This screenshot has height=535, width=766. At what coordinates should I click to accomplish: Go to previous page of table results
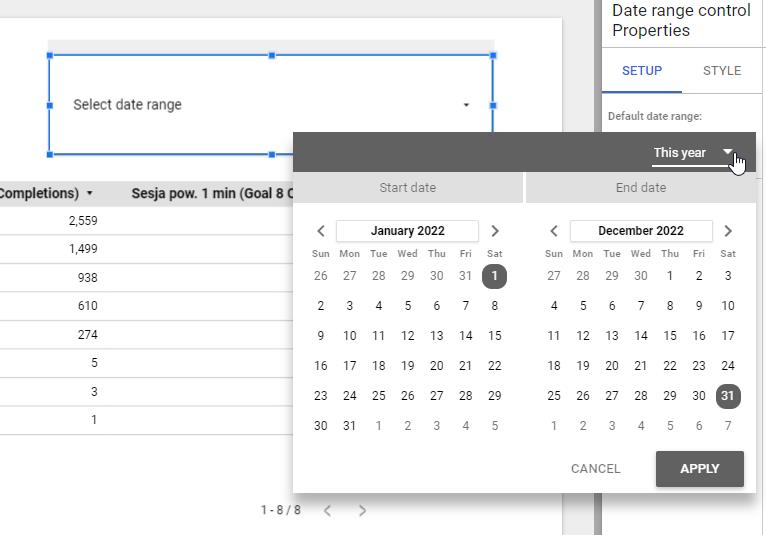point(327,510)
